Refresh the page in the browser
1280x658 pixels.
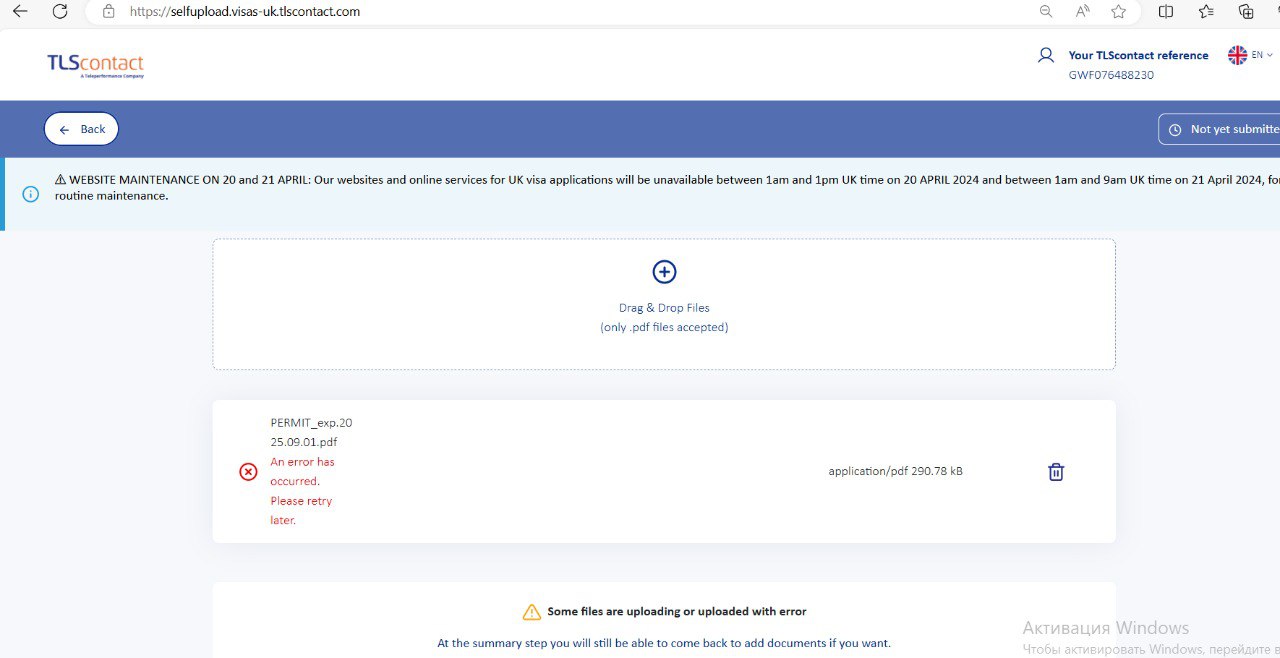[x=60, y=12]
